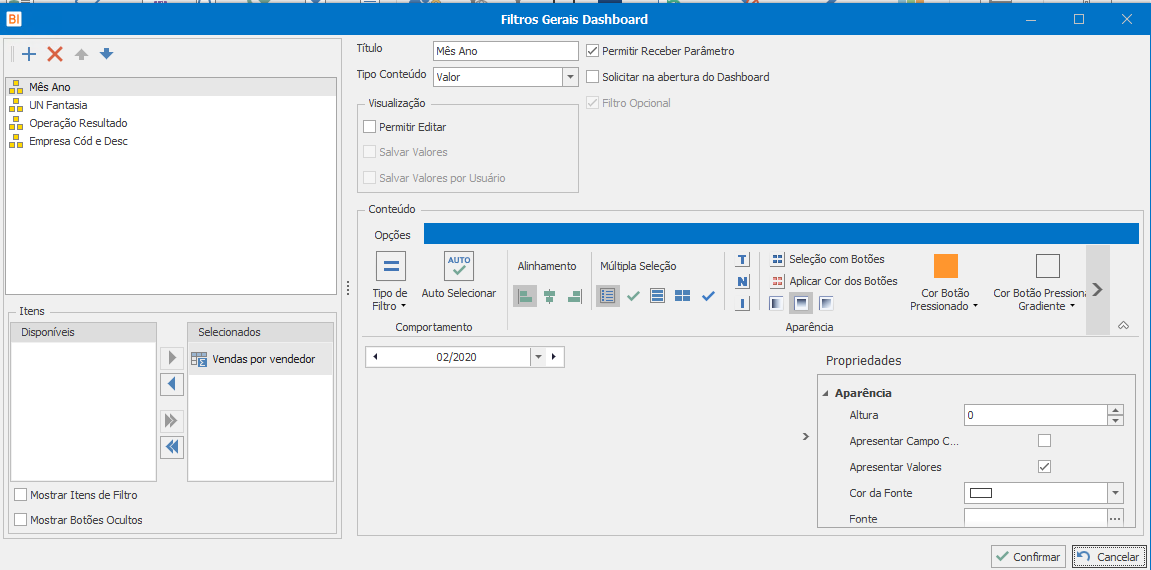Check Permitir Editar

click(x=370, y=127)
